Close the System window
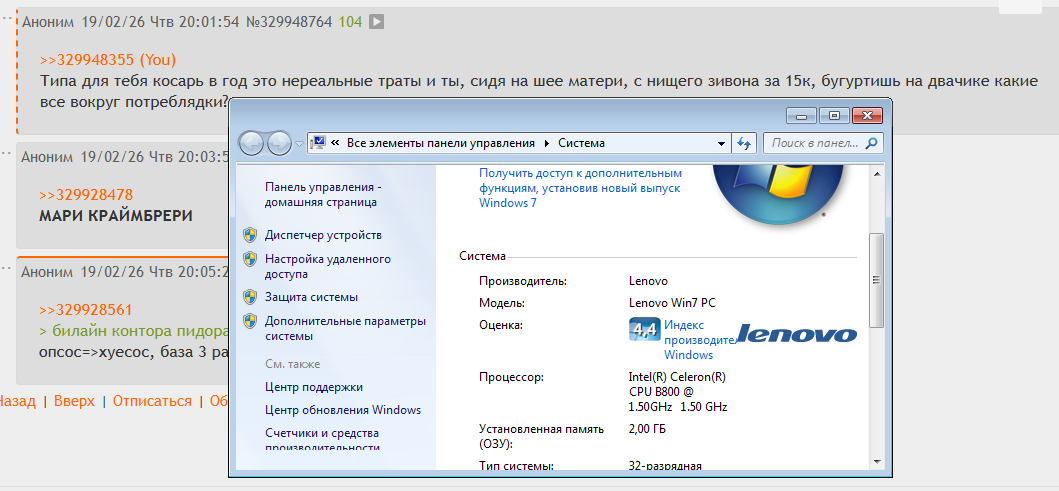This screenshot has height=491, width=1059. point(867,115)
